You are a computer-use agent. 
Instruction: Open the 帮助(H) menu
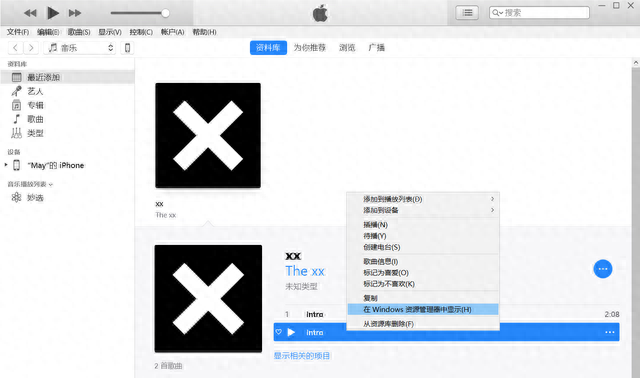(204, 32)
